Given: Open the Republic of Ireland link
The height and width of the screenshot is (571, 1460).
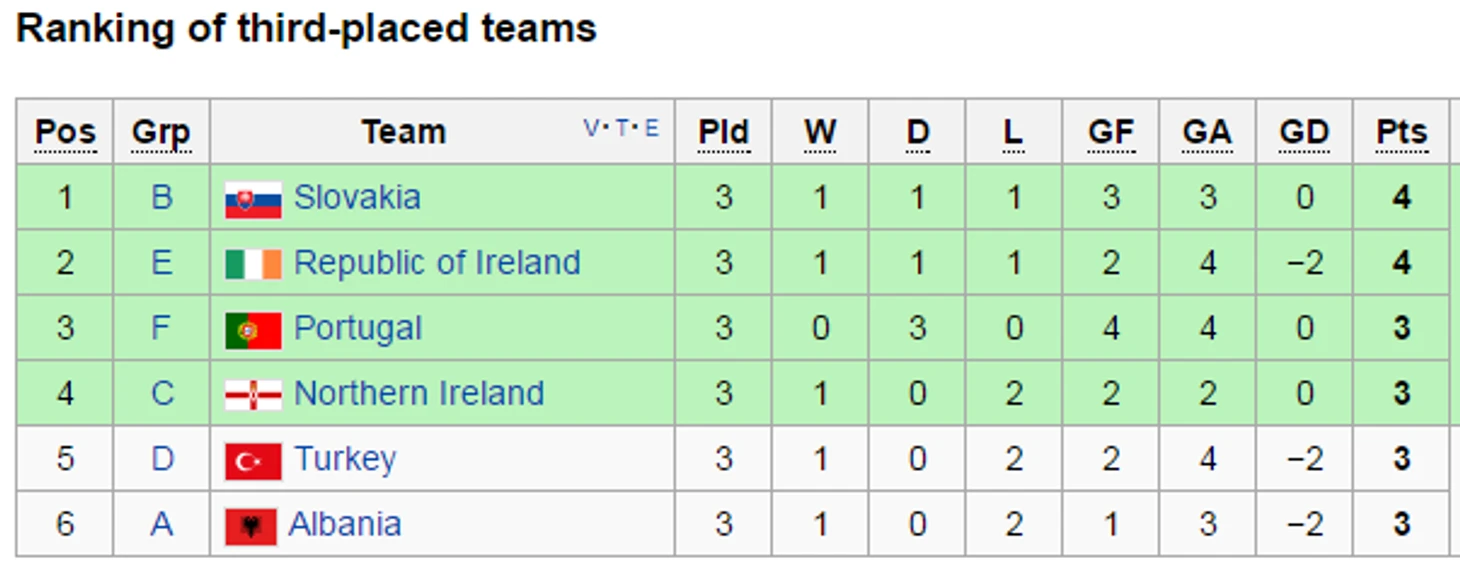Looking at the screenshot, I should [x=437, y=263].
